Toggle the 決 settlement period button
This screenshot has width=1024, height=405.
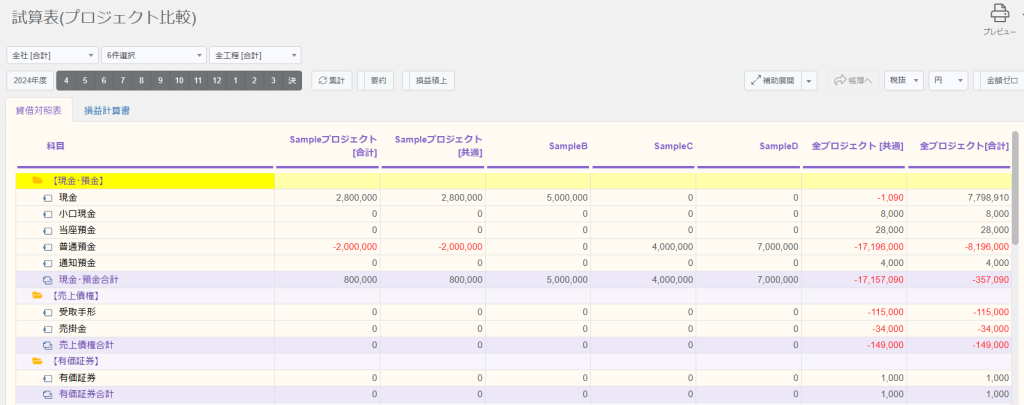pos(293,80)
